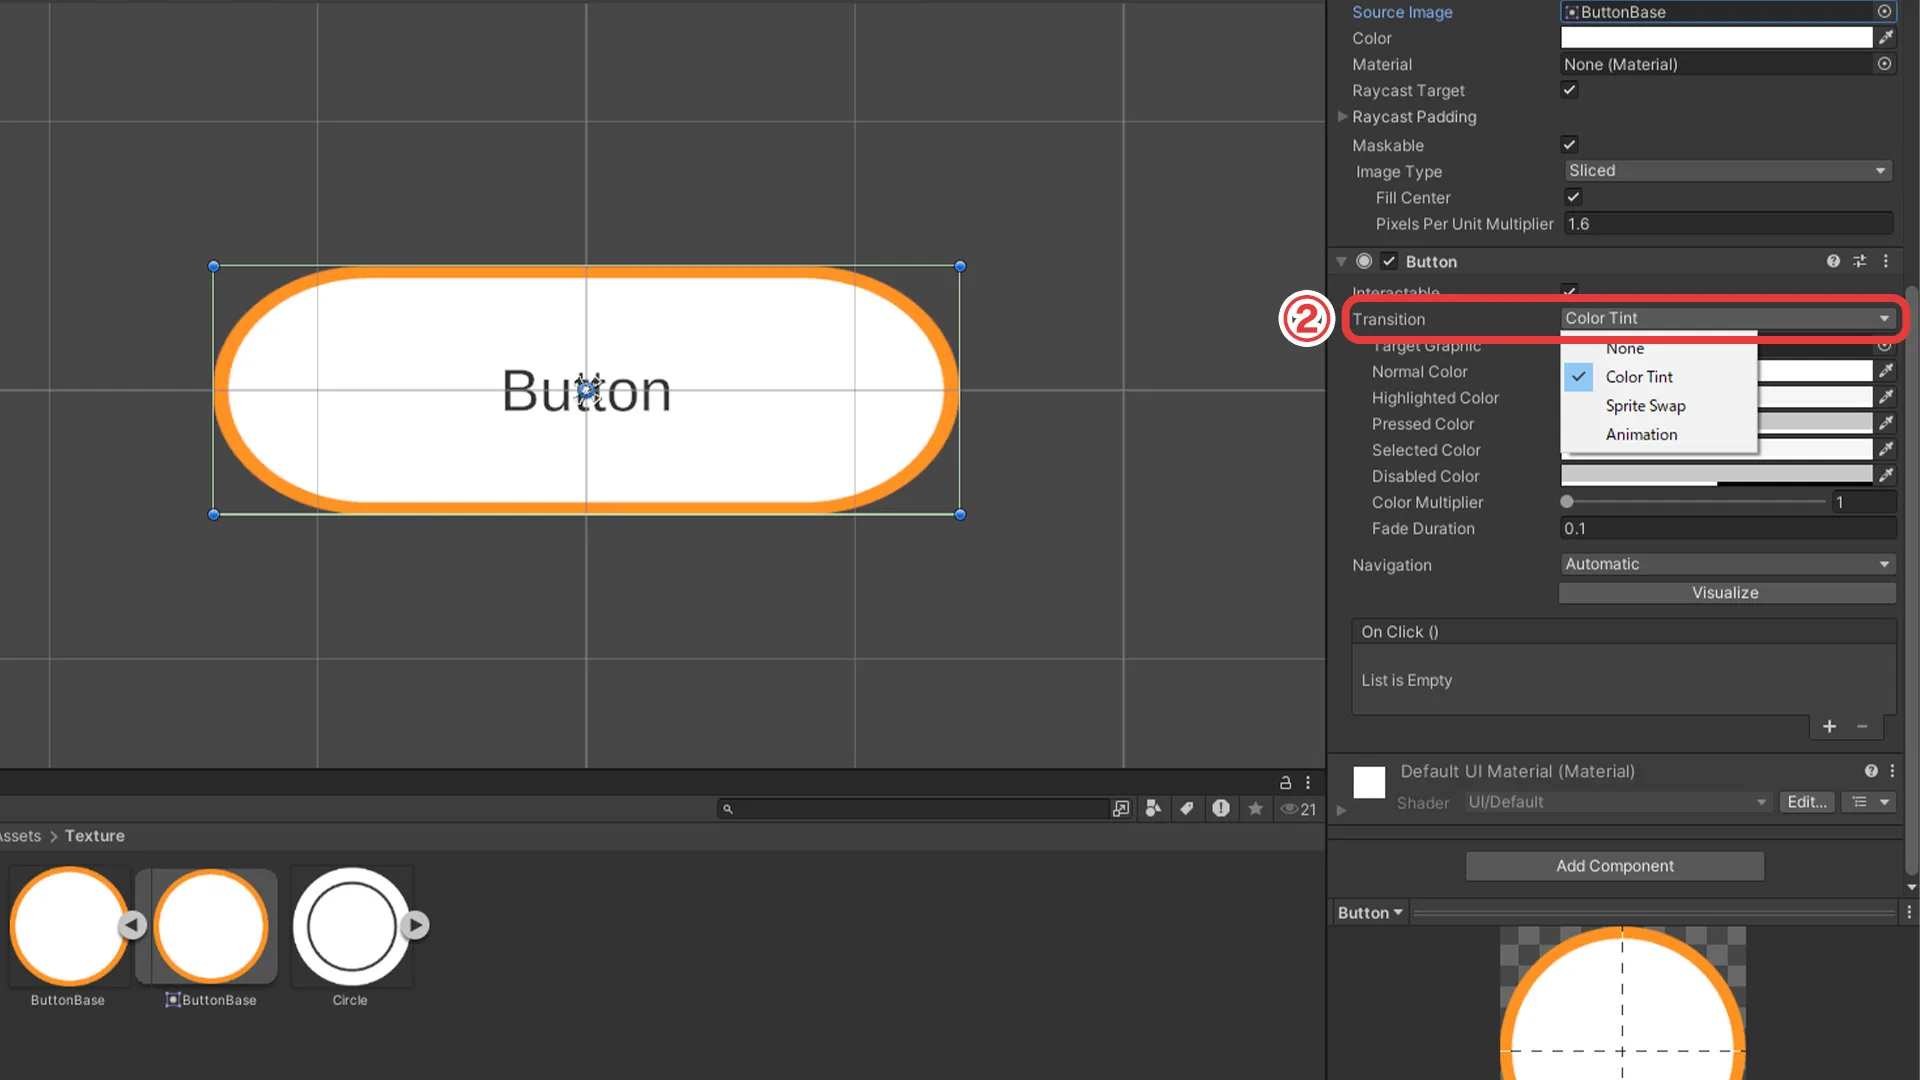Uncheck Fill Center checkbox
Image resolution: width=1920 pixels, height=1080 pixels.
coord(1574,197)
